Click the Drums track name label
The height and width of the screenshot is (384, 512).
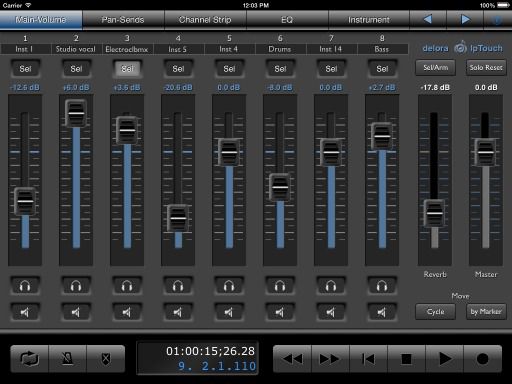click(280, 49)
